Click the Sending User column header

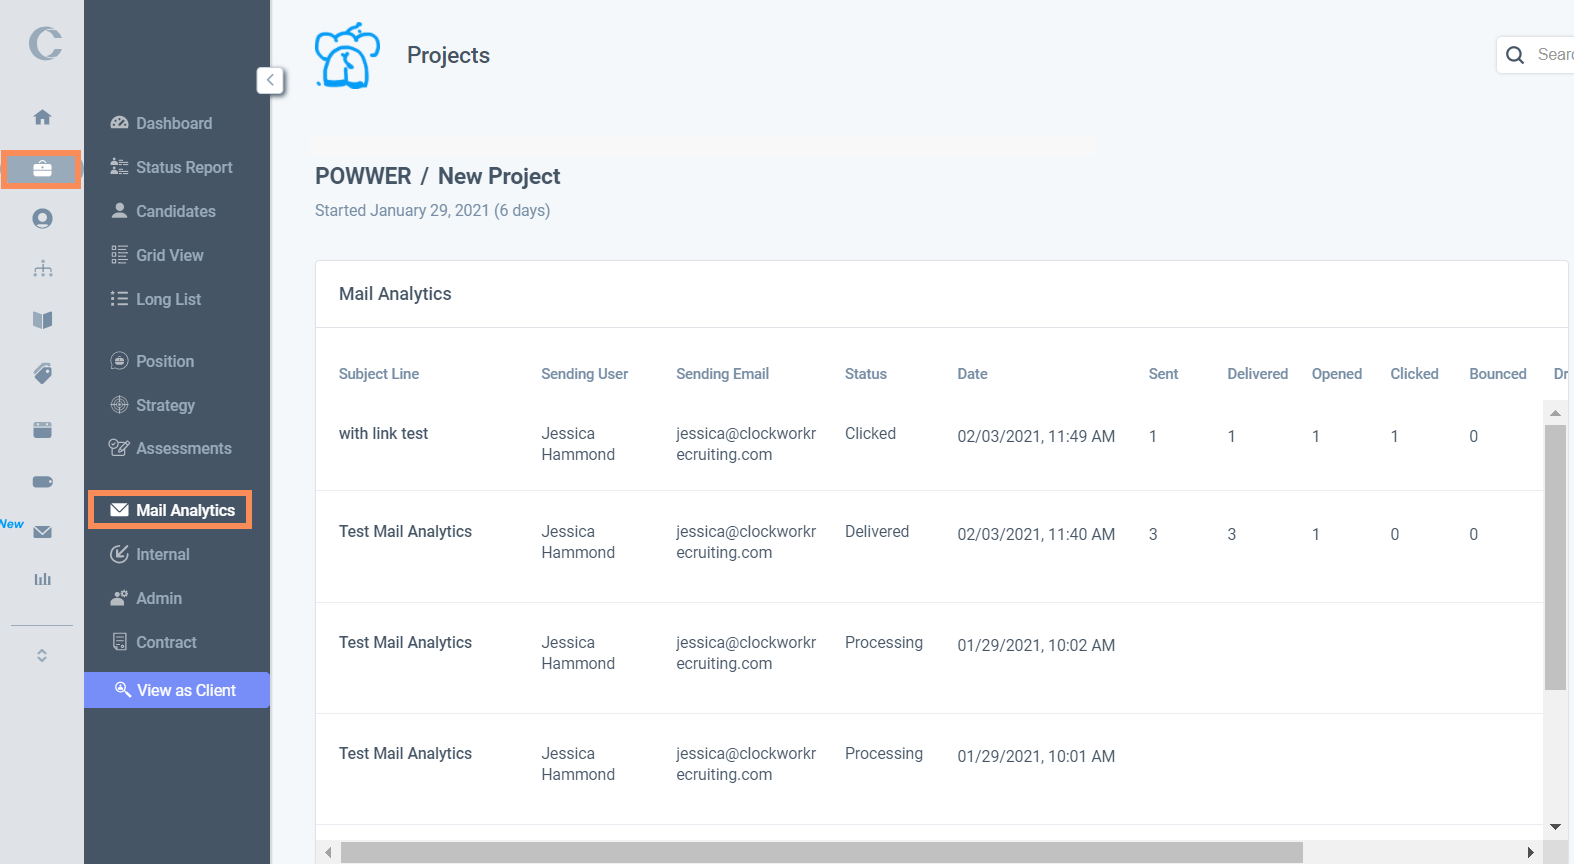point(585,374)
